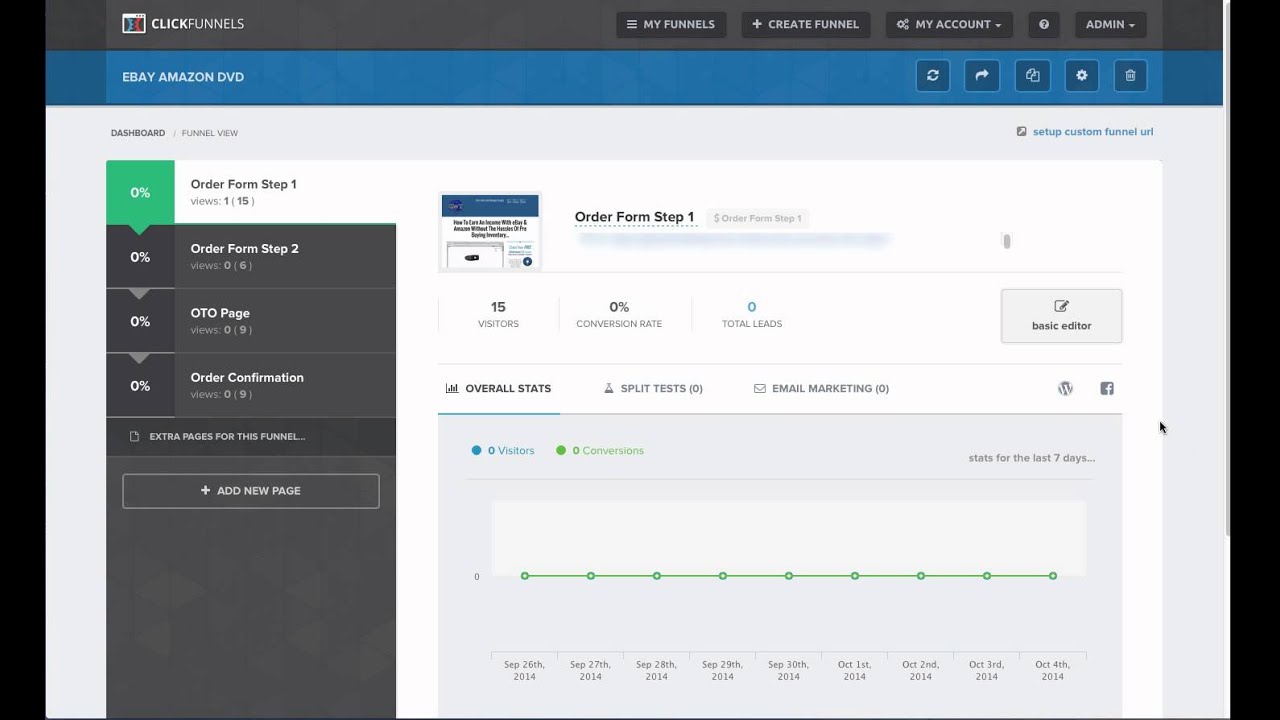Click the page scrollbar on right edge
The height and width of the screenshot is (720, 1280).
point(1228,270)
